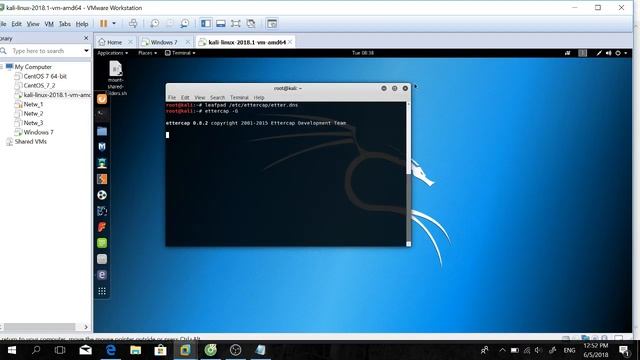Screen dimensions: 640x360
Task: Launch Firefox from the Kali dock
Action: coord(102,99)
